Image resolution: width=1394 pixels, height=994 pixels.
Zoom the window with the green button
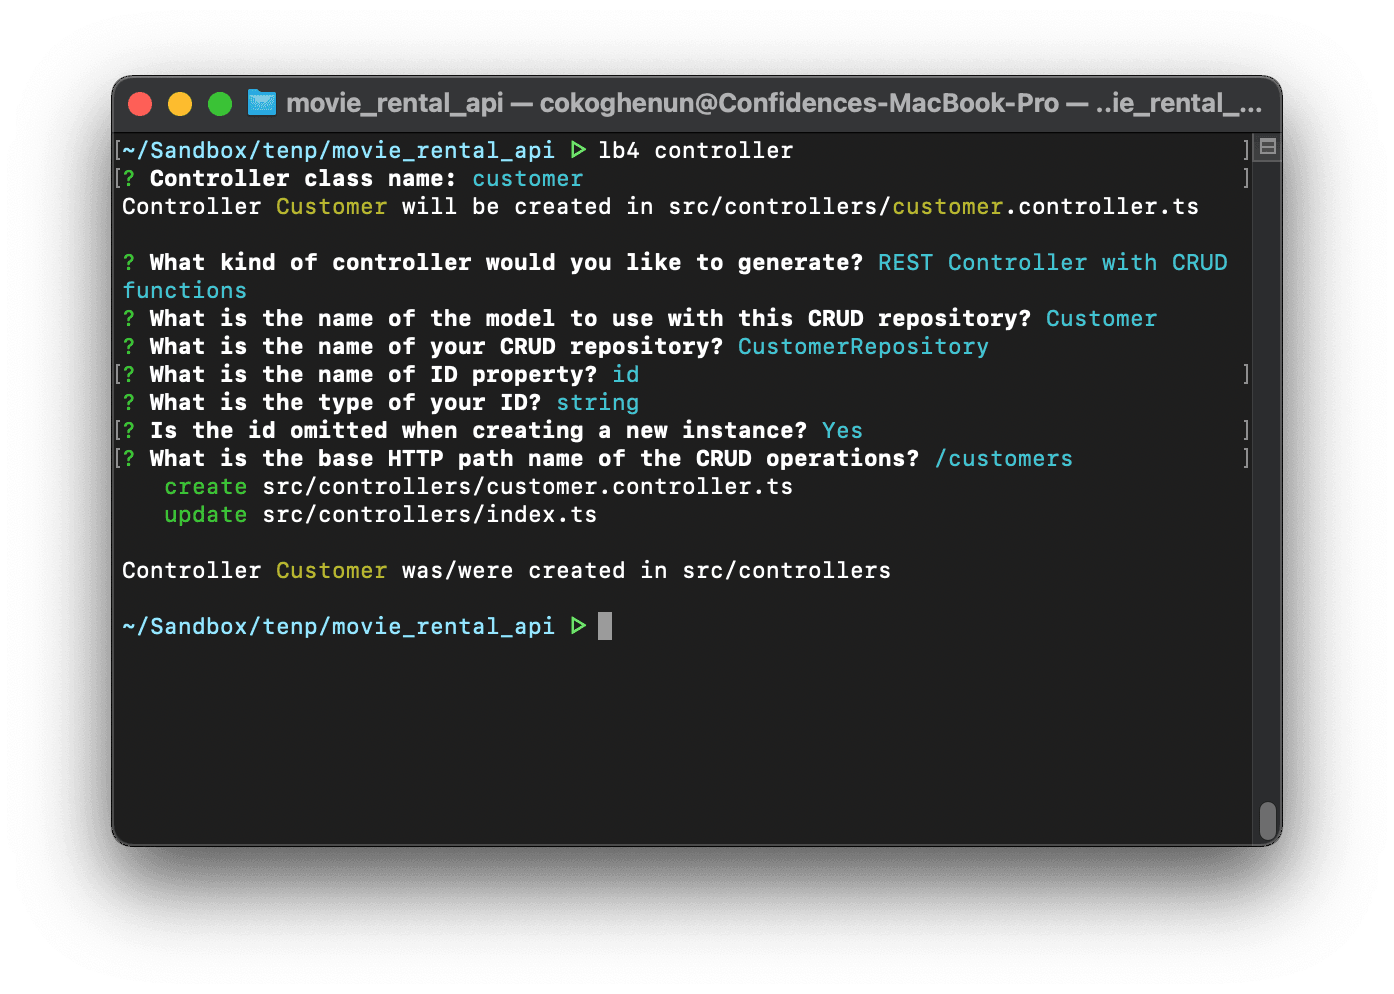click(220, 104)
